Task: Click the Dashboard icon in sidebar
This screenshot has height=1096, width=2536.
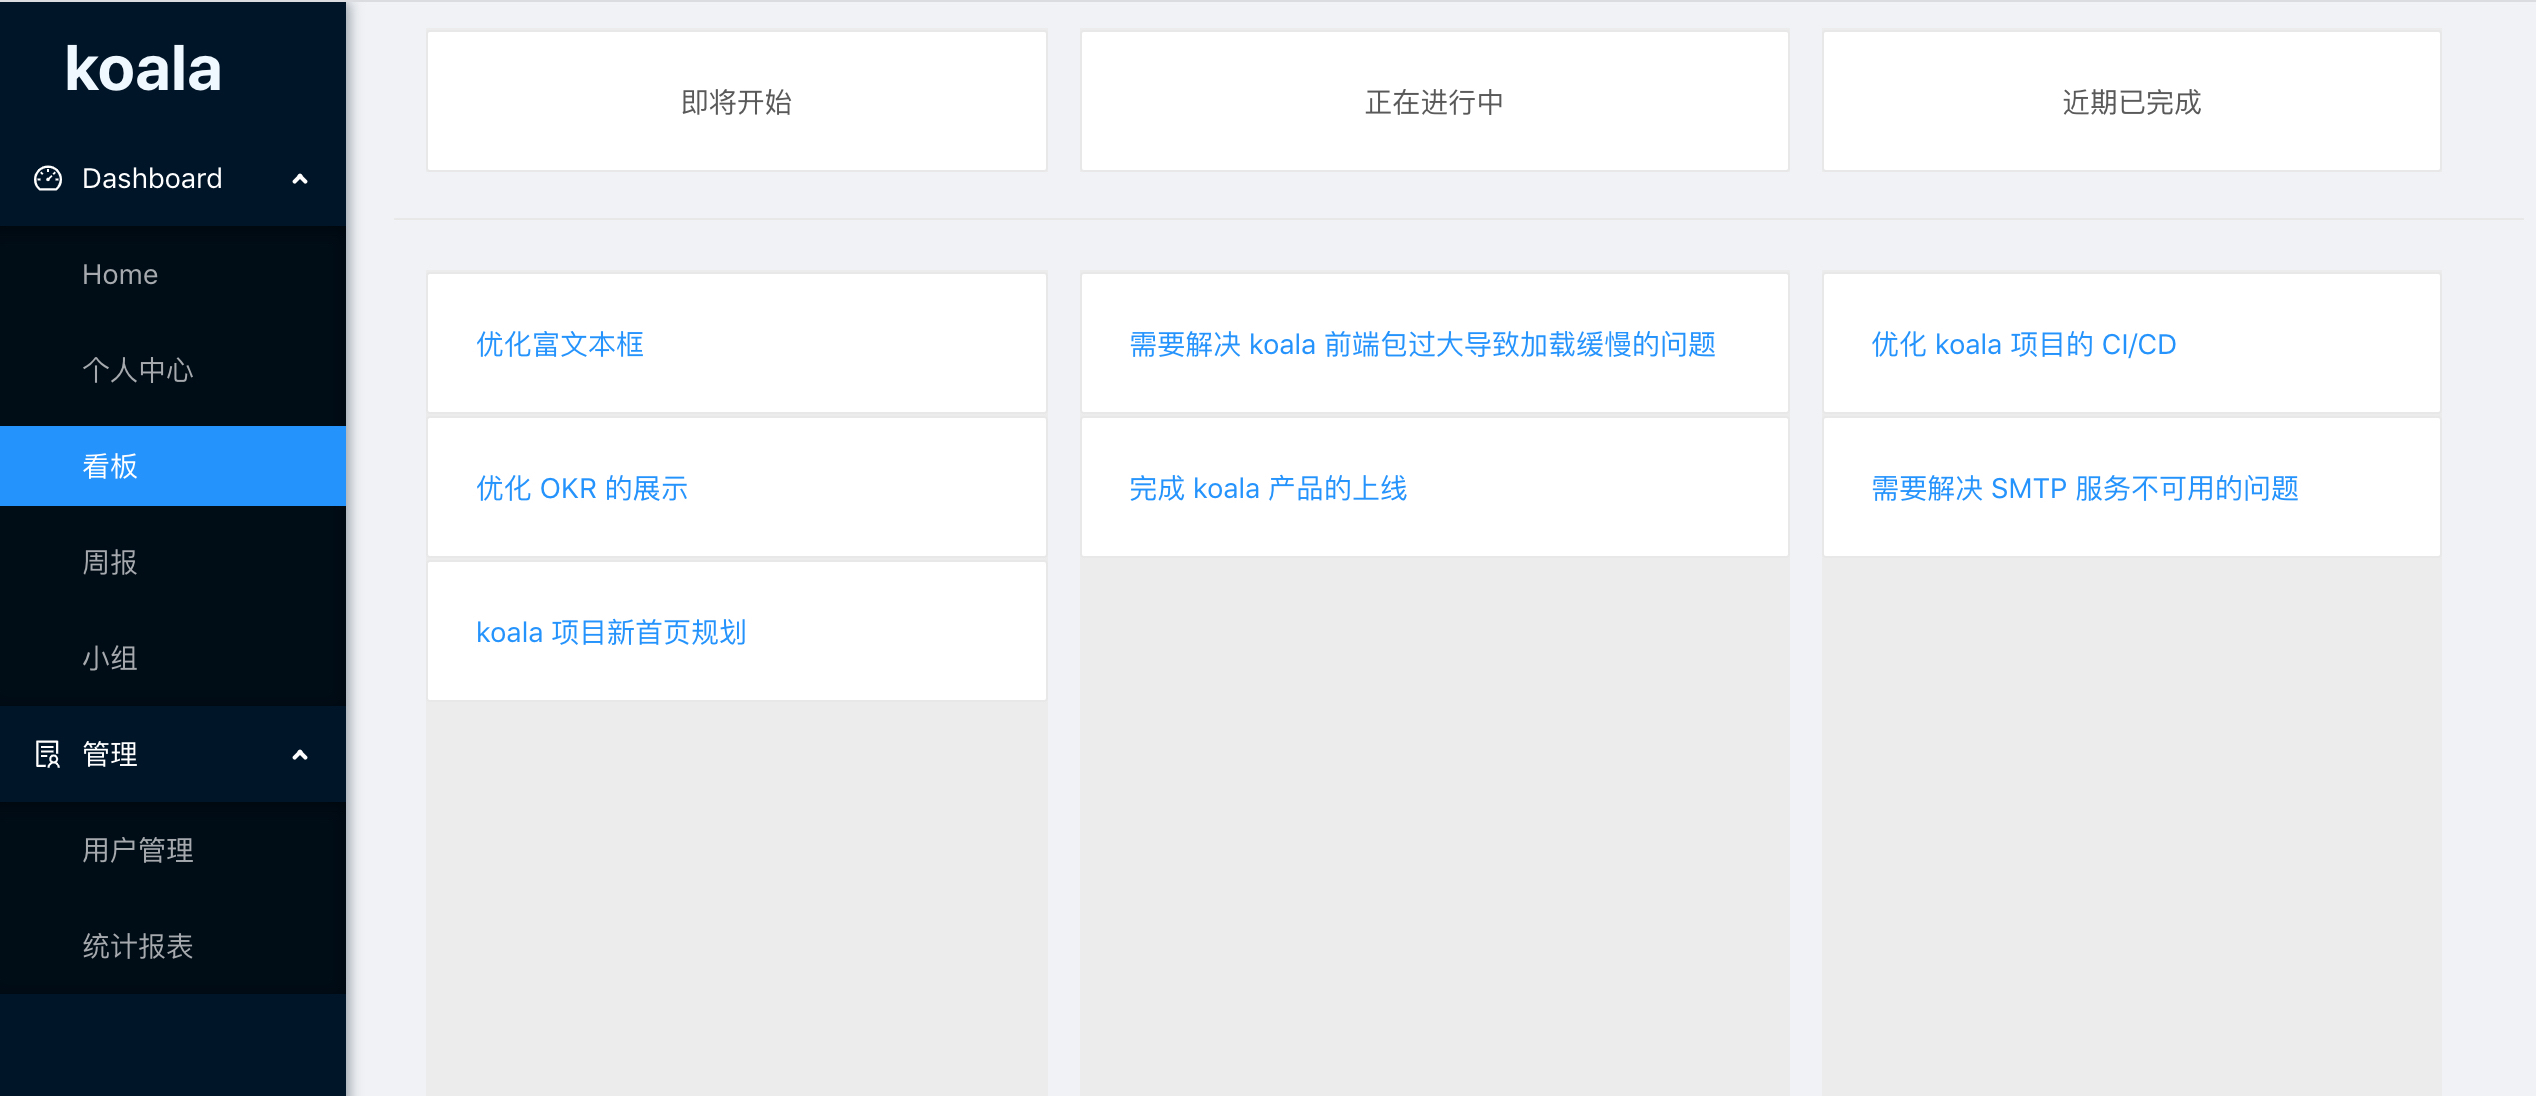Action: (x=45, y=178)
